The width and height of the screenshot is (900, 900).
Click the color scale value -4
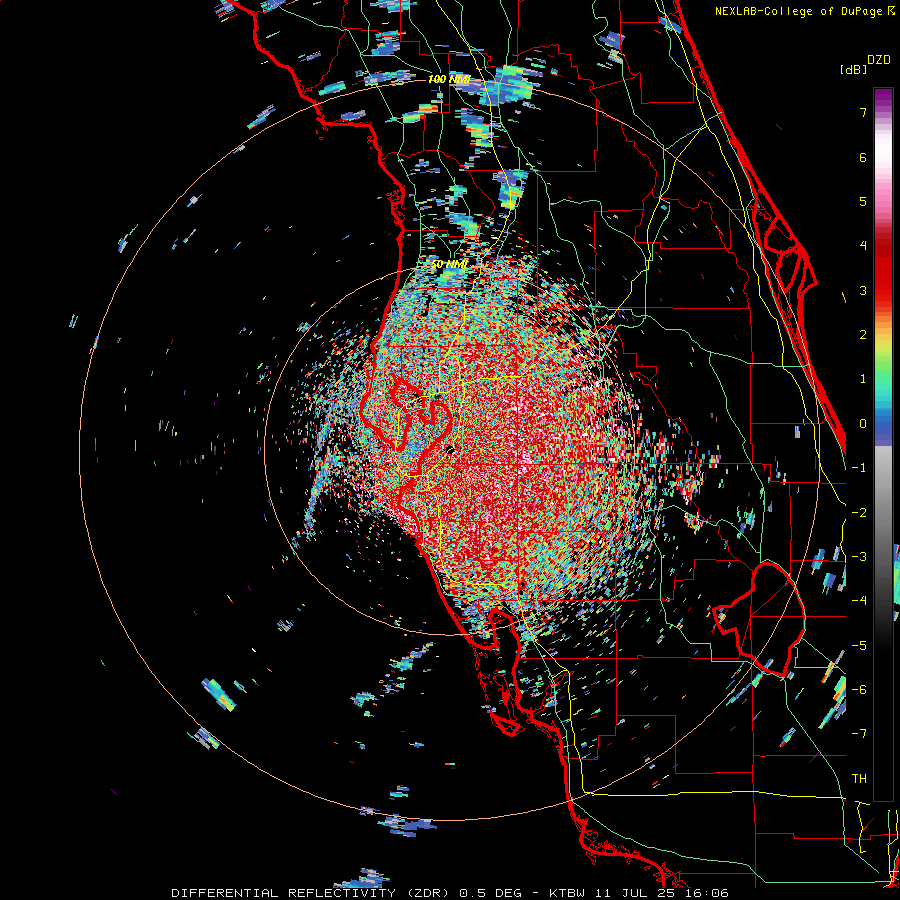pyautogui.click(x=859, y=601)
